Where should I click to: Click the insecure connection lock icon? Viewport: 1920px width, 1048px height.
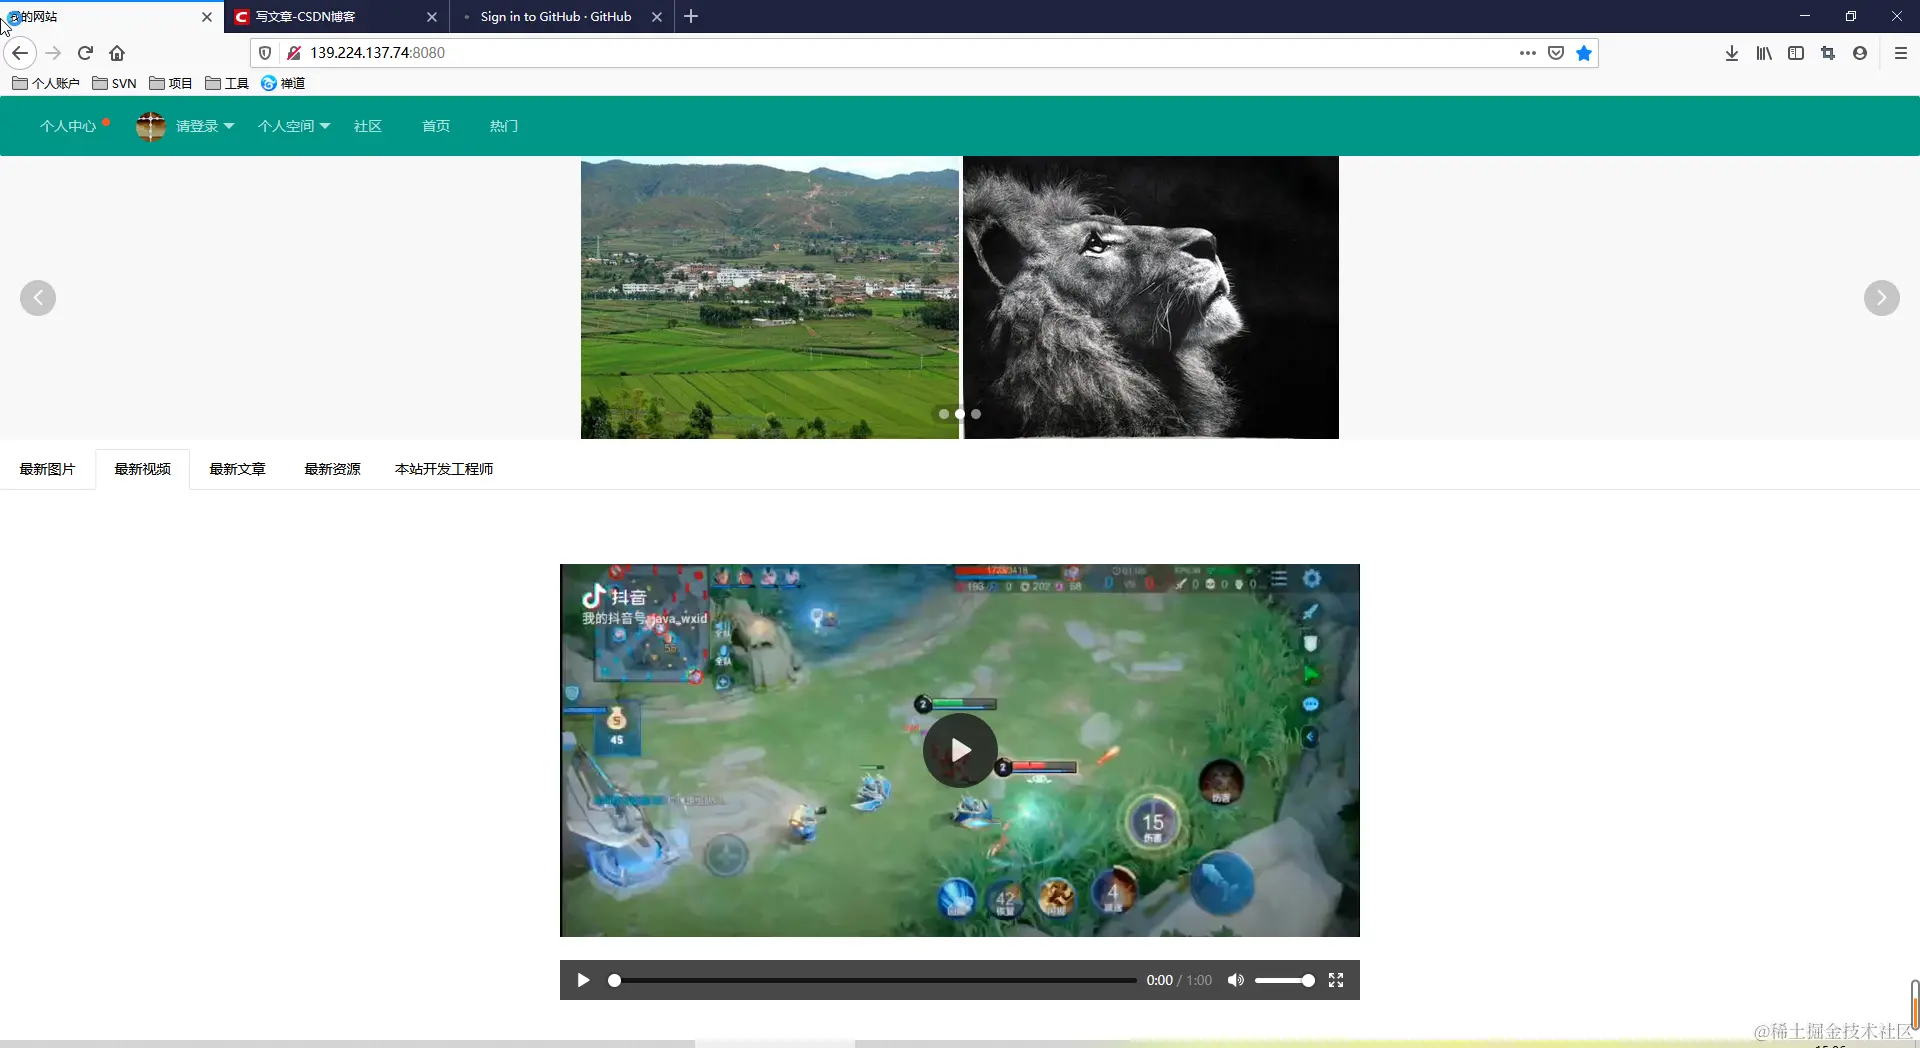[x=294, y=53]
